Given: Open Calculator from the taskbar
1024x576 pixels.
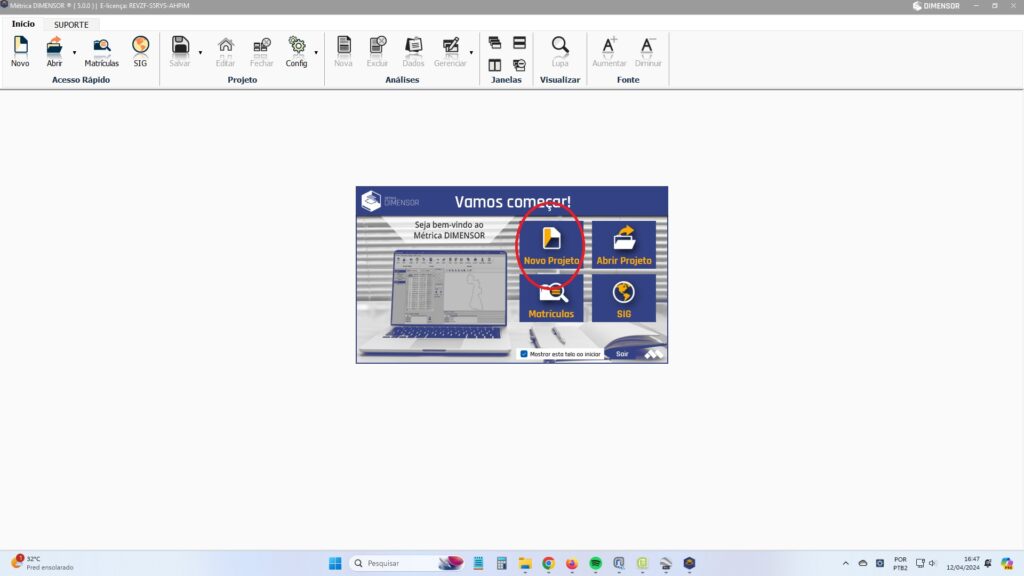Looking at the screenshot, I should pyautogui.click(x=502, y=563).
